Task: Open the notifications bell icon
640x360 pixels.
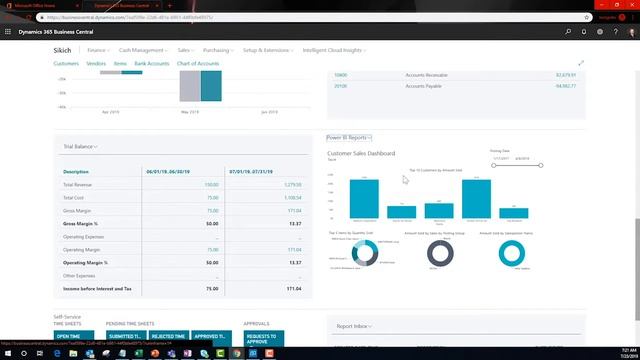Action: [584, 31]
